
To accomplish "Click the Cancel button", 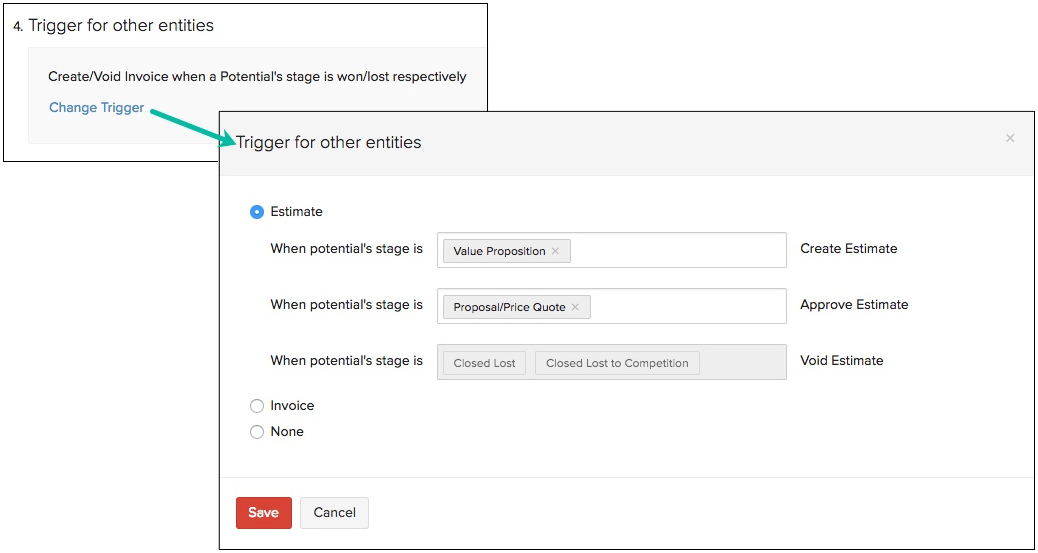I will click(x=334, y=513).
